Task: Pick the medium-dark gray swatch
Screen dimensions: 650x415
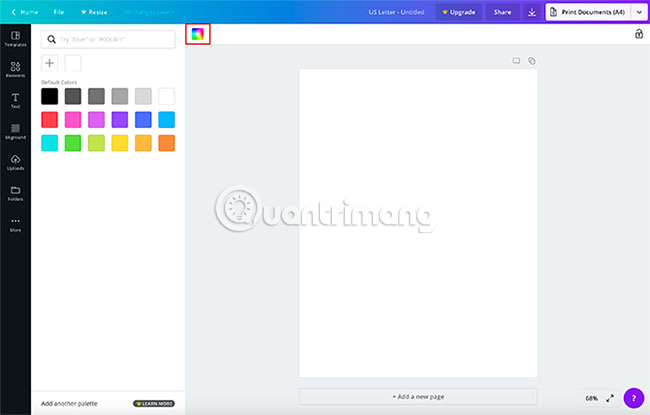Action: coord(96,96)
